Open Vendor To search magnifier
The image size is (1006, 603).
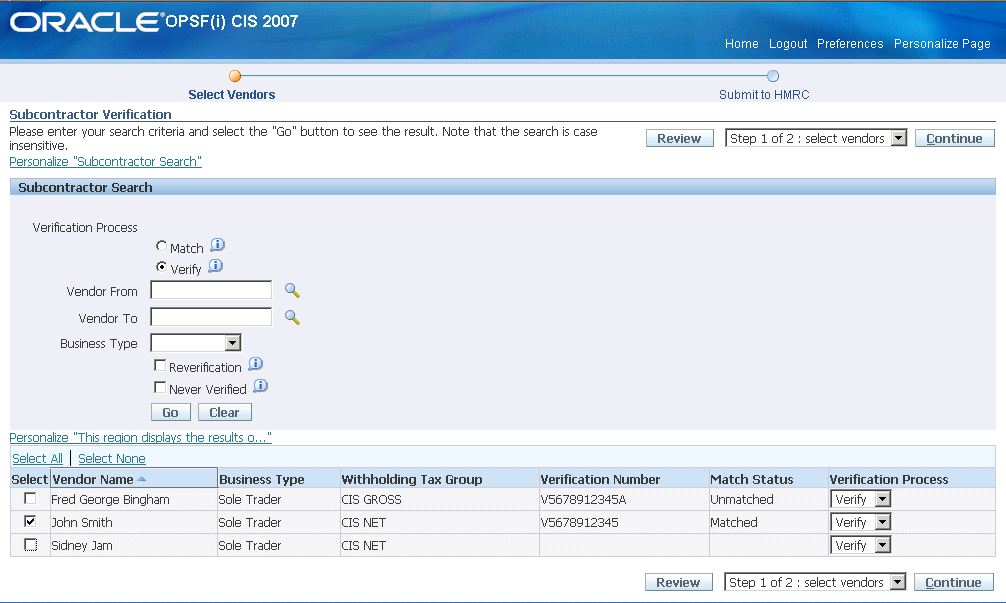coord(292,318)
